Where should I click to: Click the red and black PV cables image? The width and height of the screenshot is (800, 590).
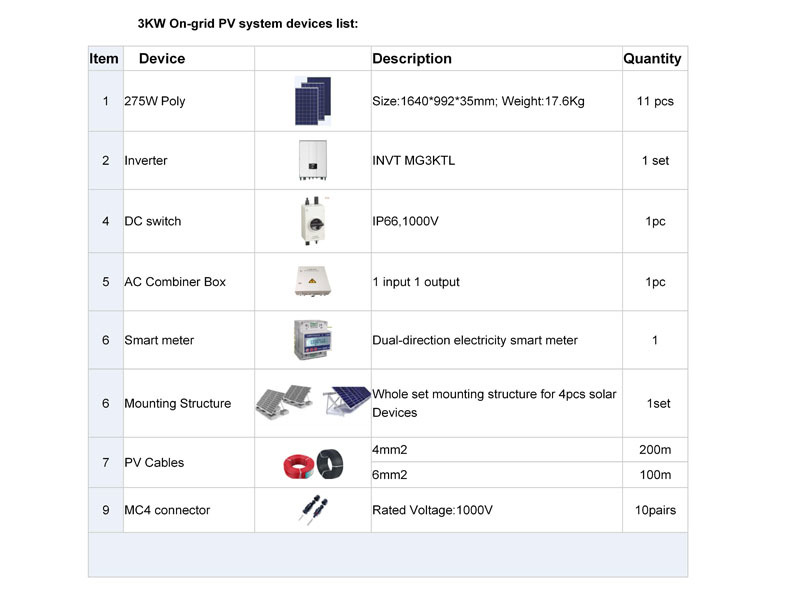[313, 463]
